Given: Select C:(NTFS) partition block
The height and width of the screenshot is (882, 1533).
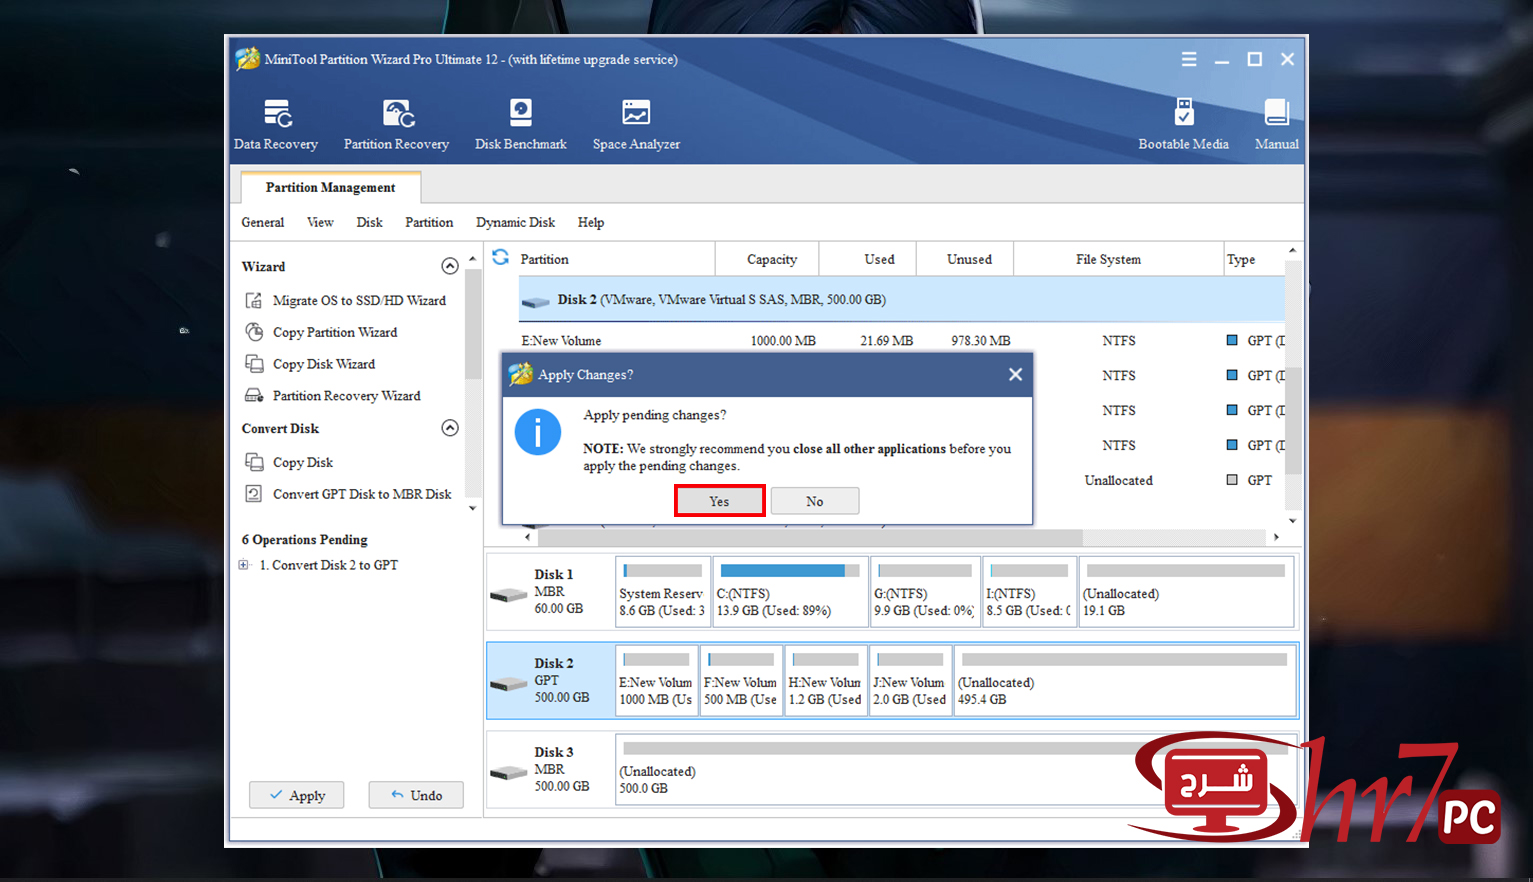Looking at the screenshot, I should (790, 592).
